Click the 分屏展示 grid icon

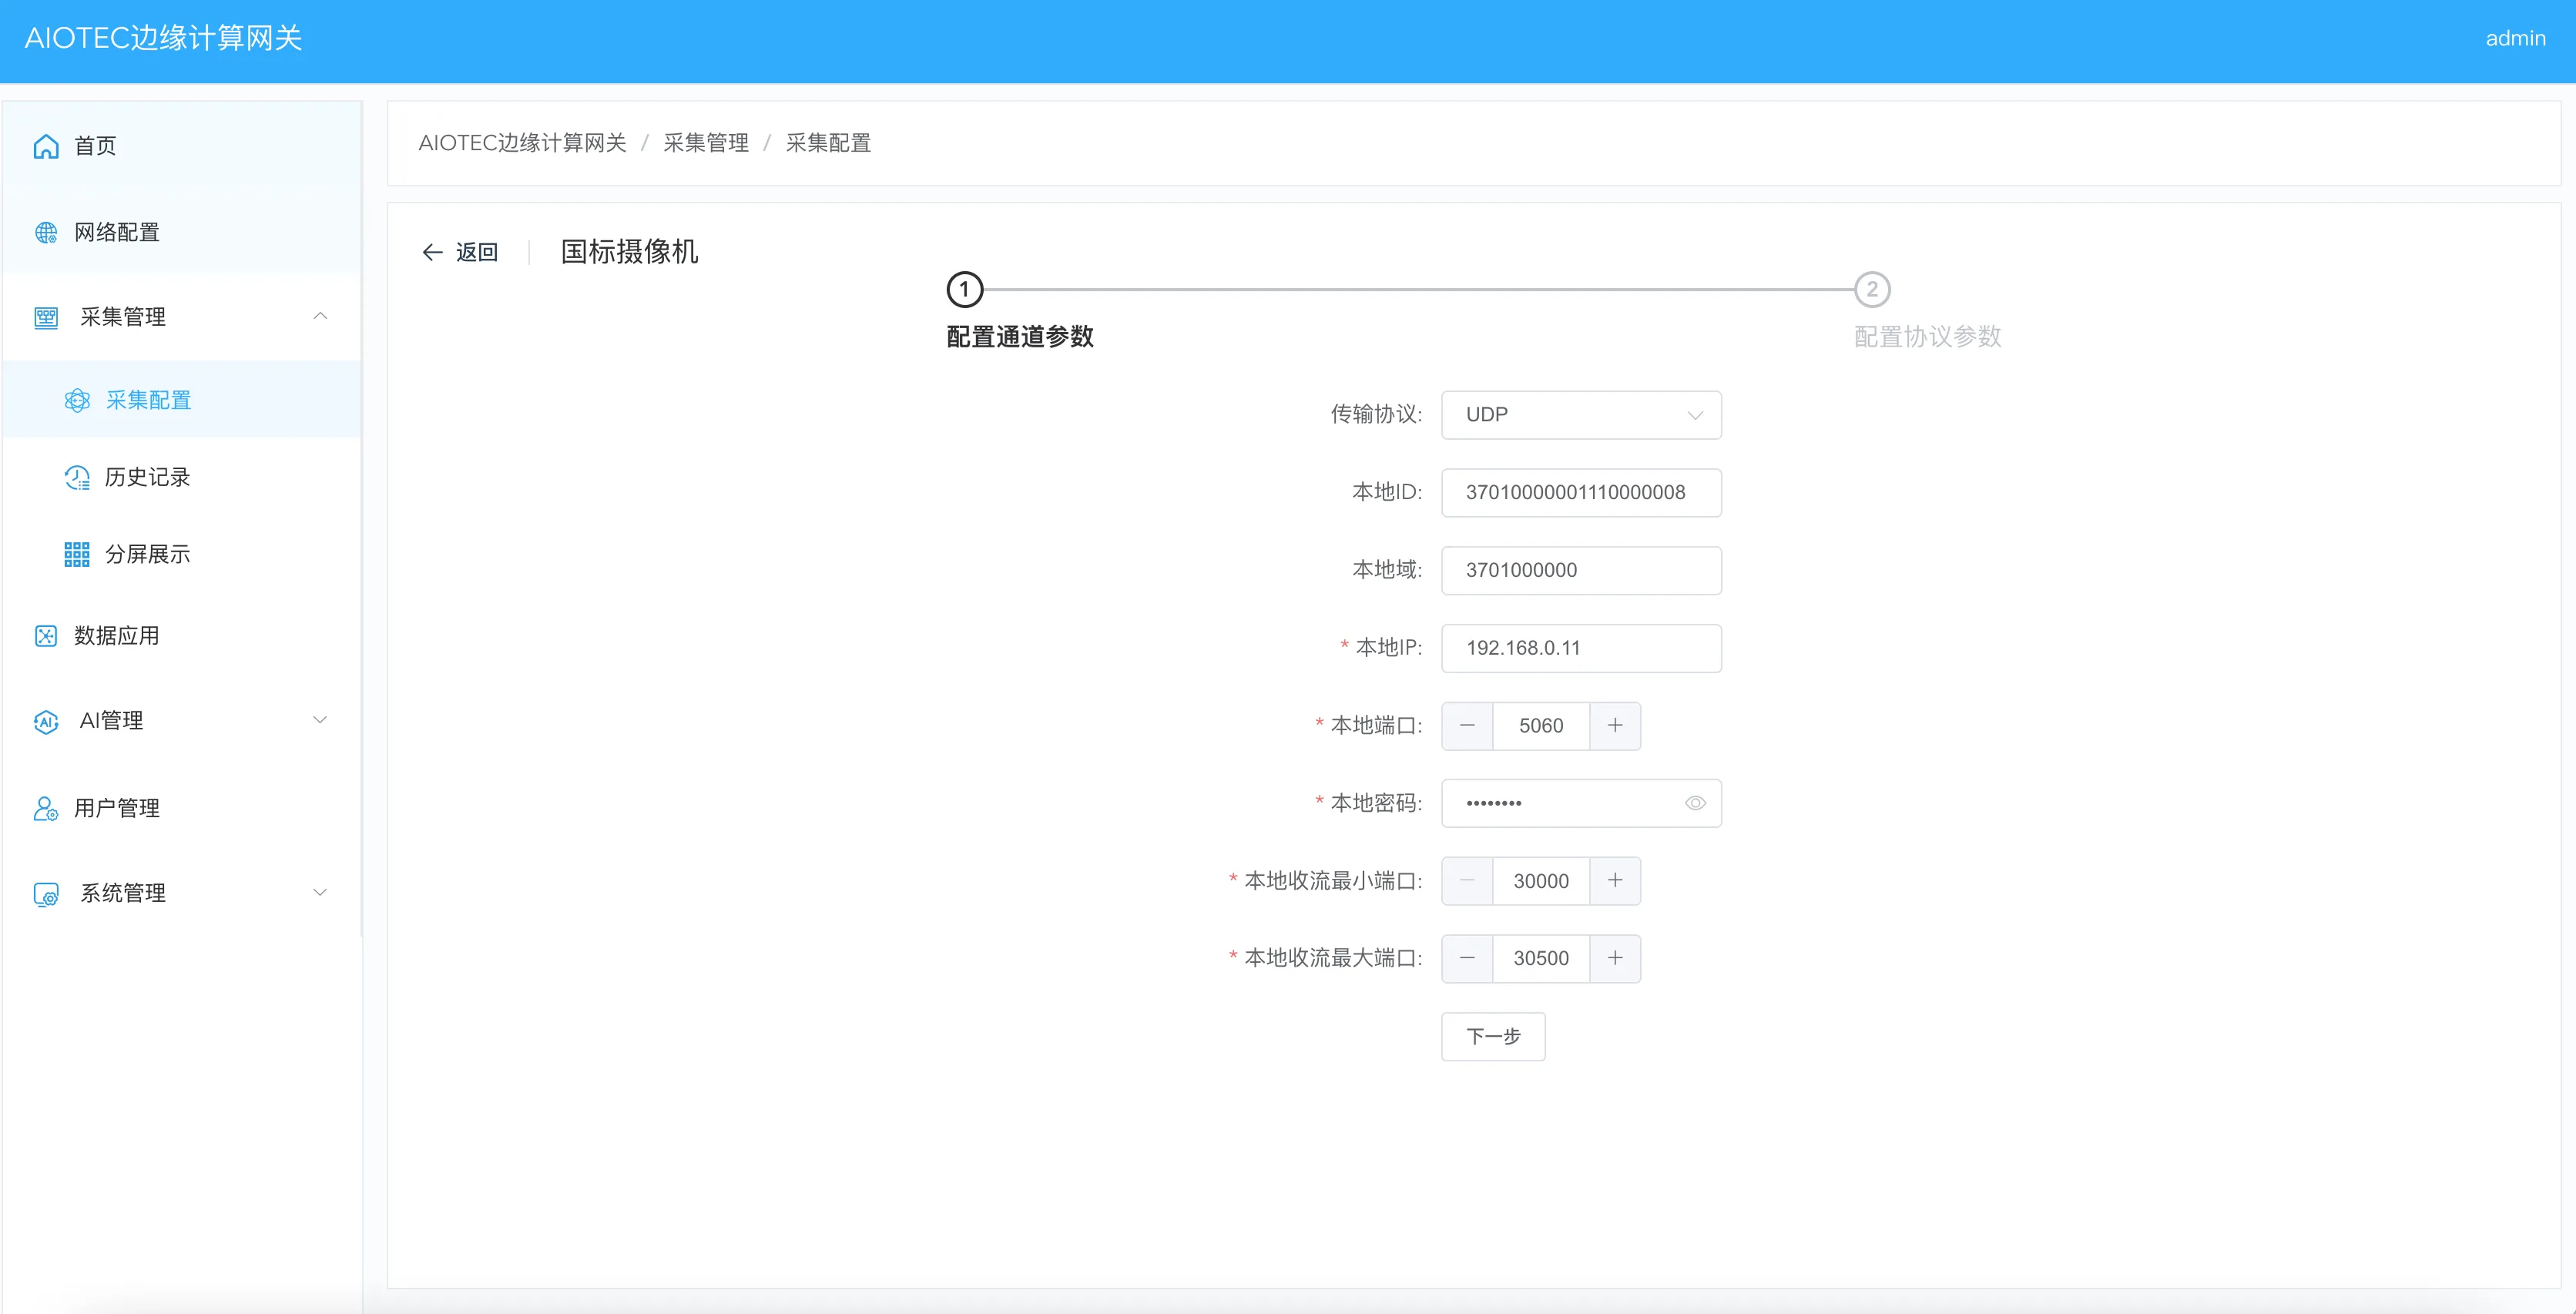pos(77,555)
